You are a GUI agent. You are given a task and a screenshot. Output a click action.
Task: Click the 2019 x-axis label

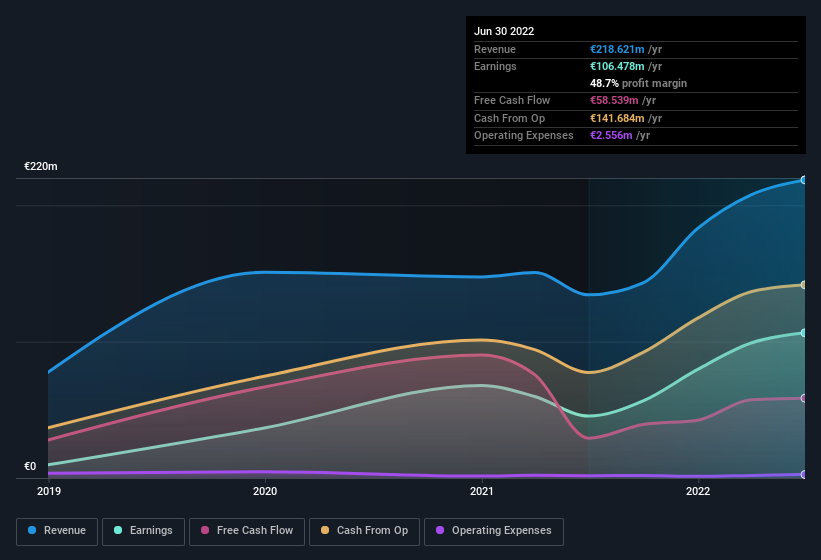49,491
